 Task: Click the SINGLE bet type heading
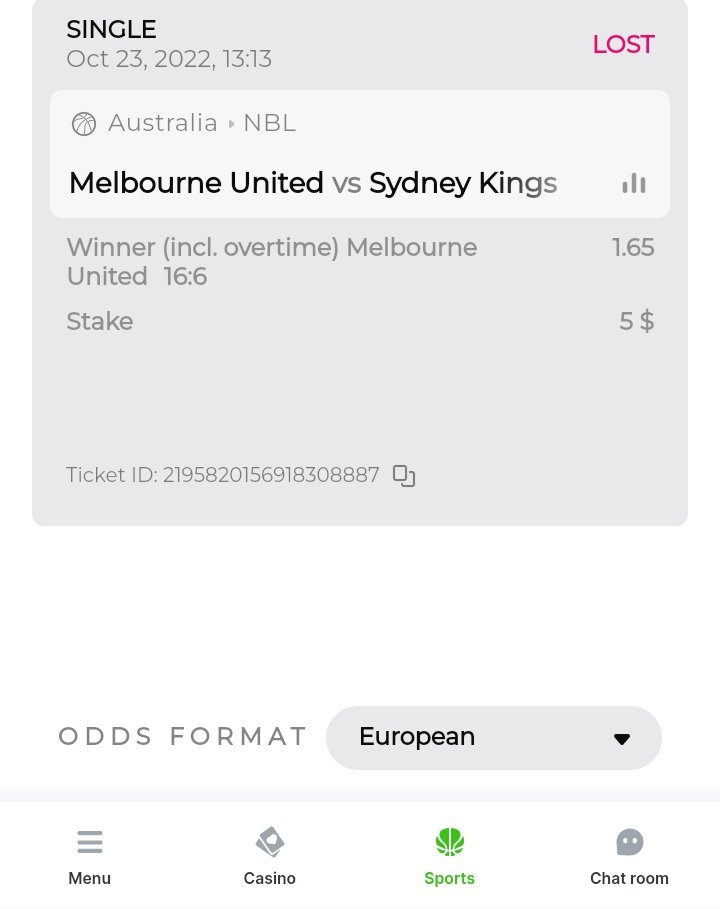tap(111, 30)
